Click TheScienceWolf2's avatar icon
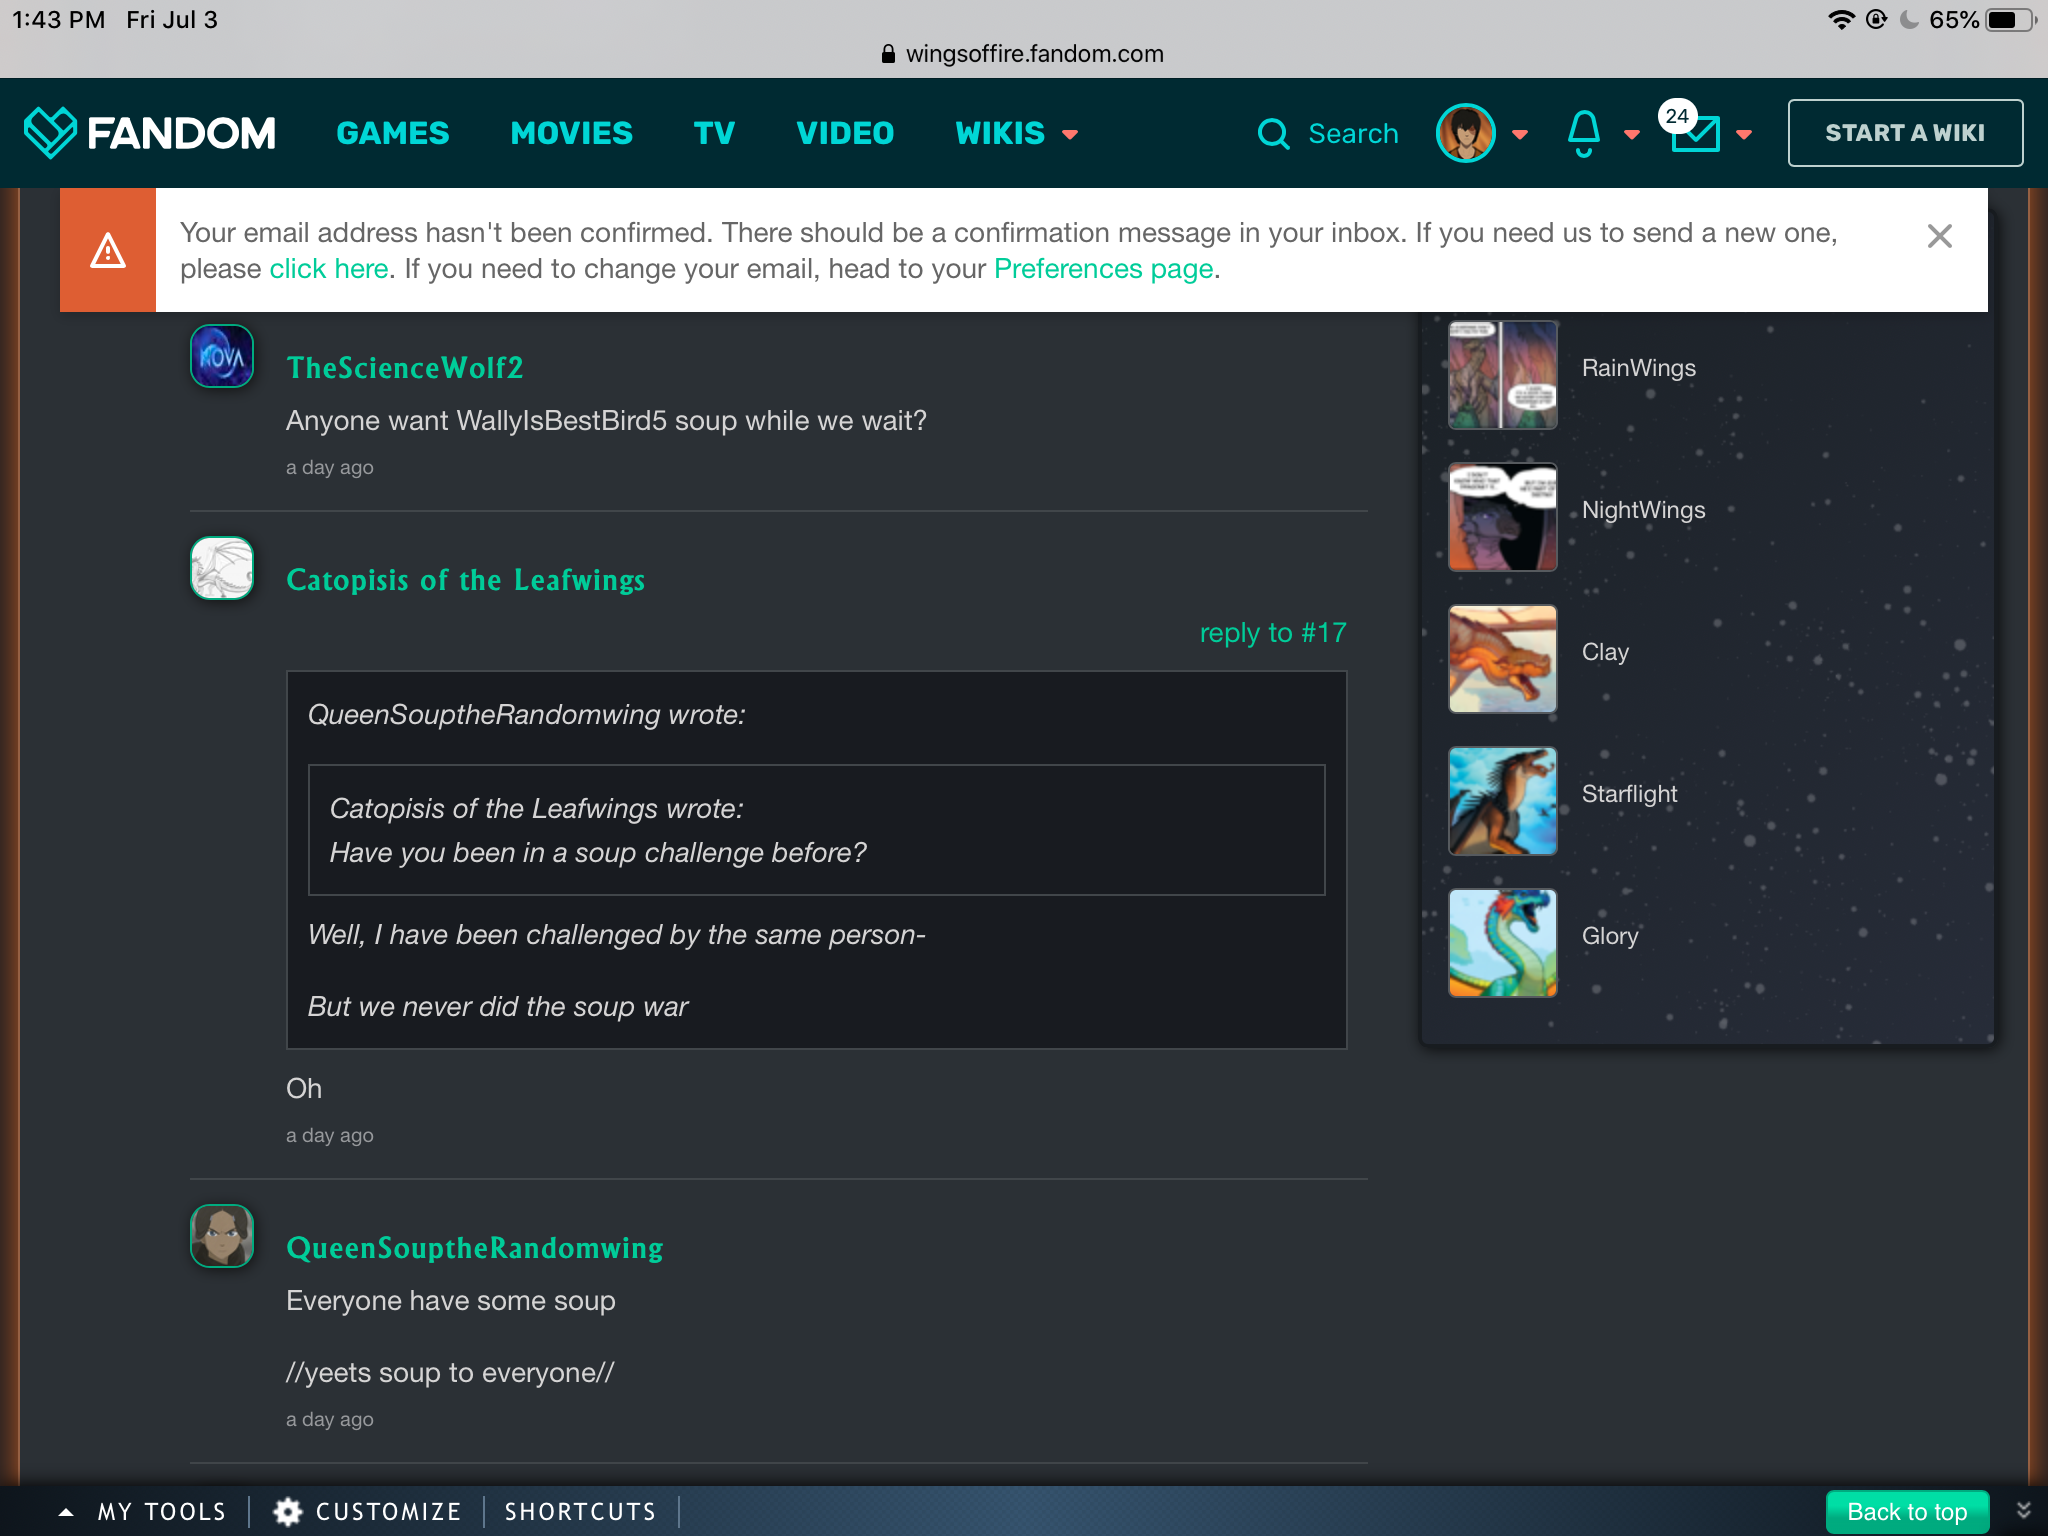The width and height of the screenshot is (2048, 1536). tap(222, 356)
